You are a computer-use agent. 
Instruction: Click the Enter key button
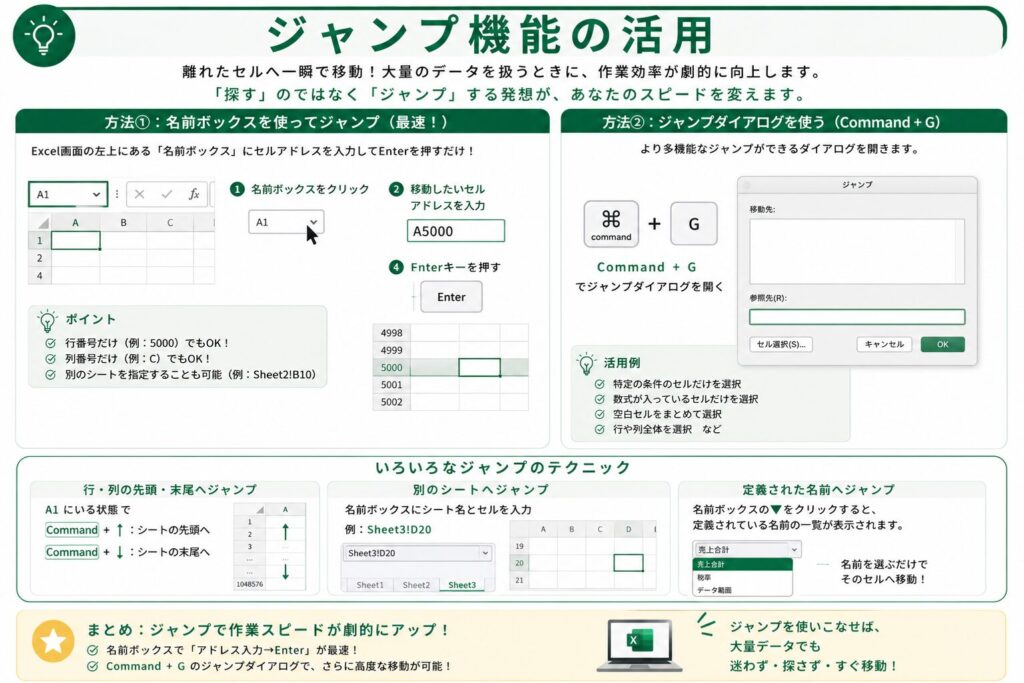click(451, 297)
